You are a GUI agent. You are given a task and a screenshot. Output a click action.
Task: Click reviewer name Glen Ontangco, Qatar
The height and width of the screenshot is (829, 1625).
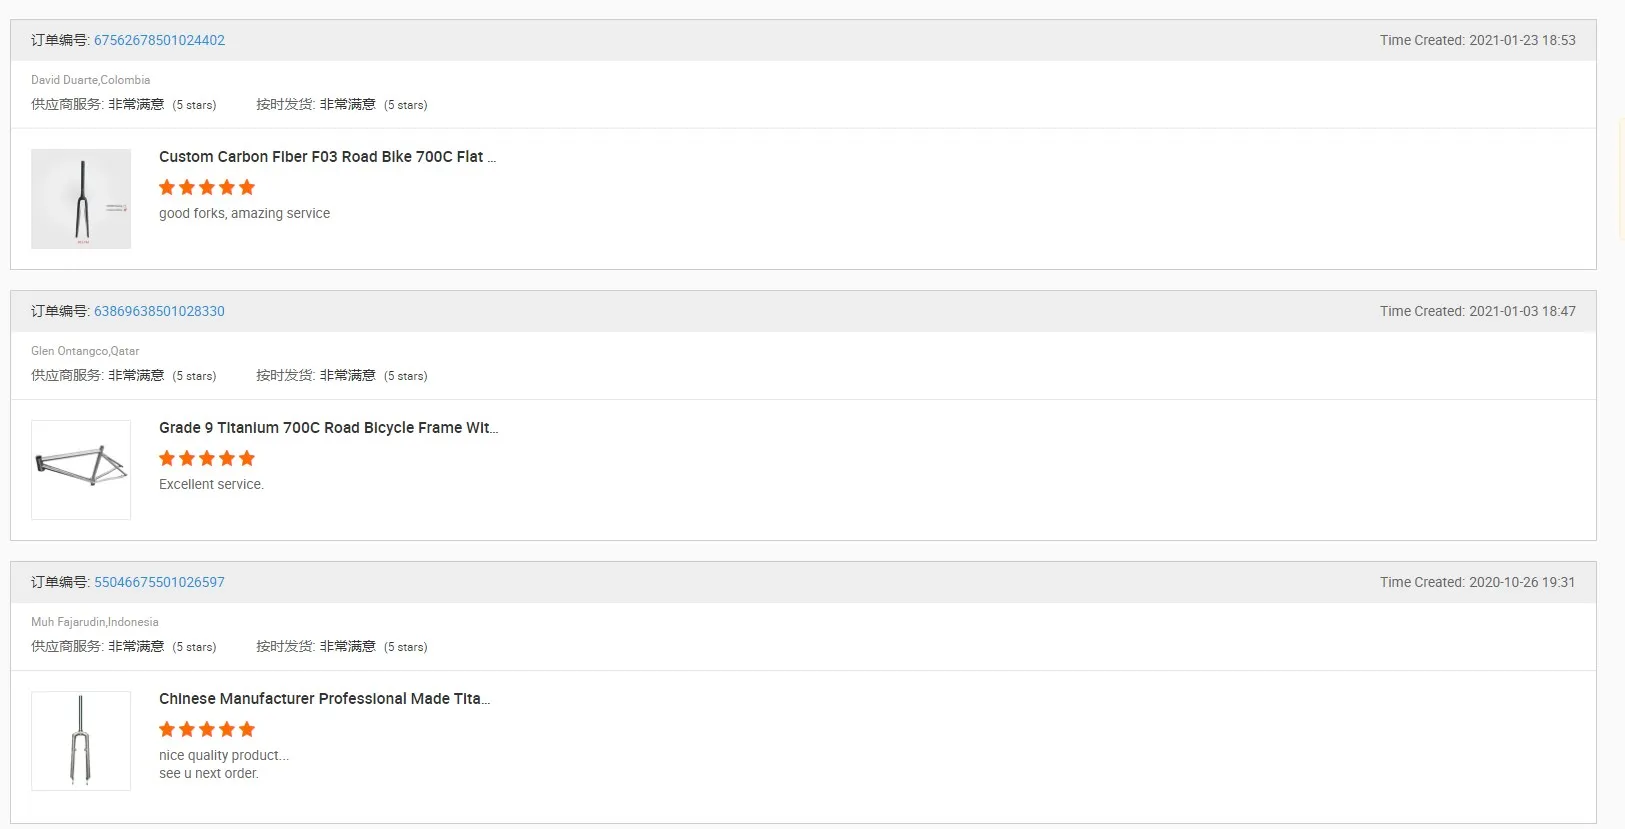85,351
